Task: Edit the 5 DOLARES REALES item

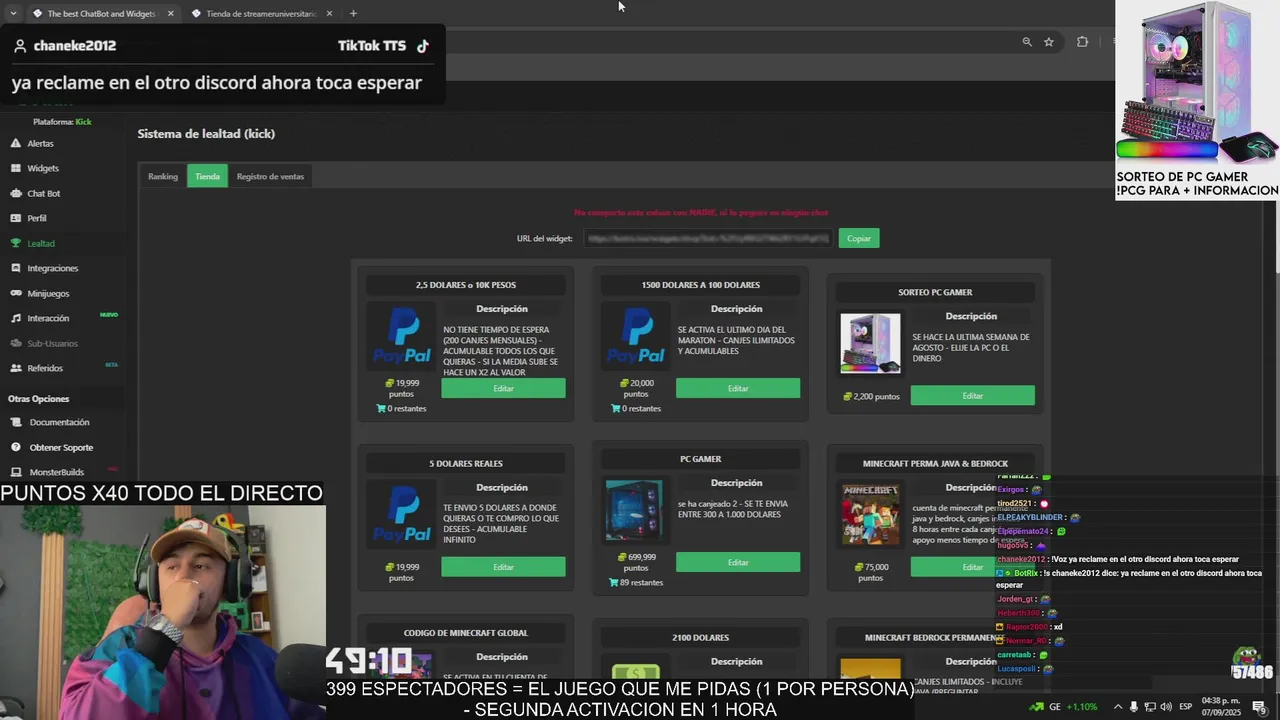Action: coord(503,567)
